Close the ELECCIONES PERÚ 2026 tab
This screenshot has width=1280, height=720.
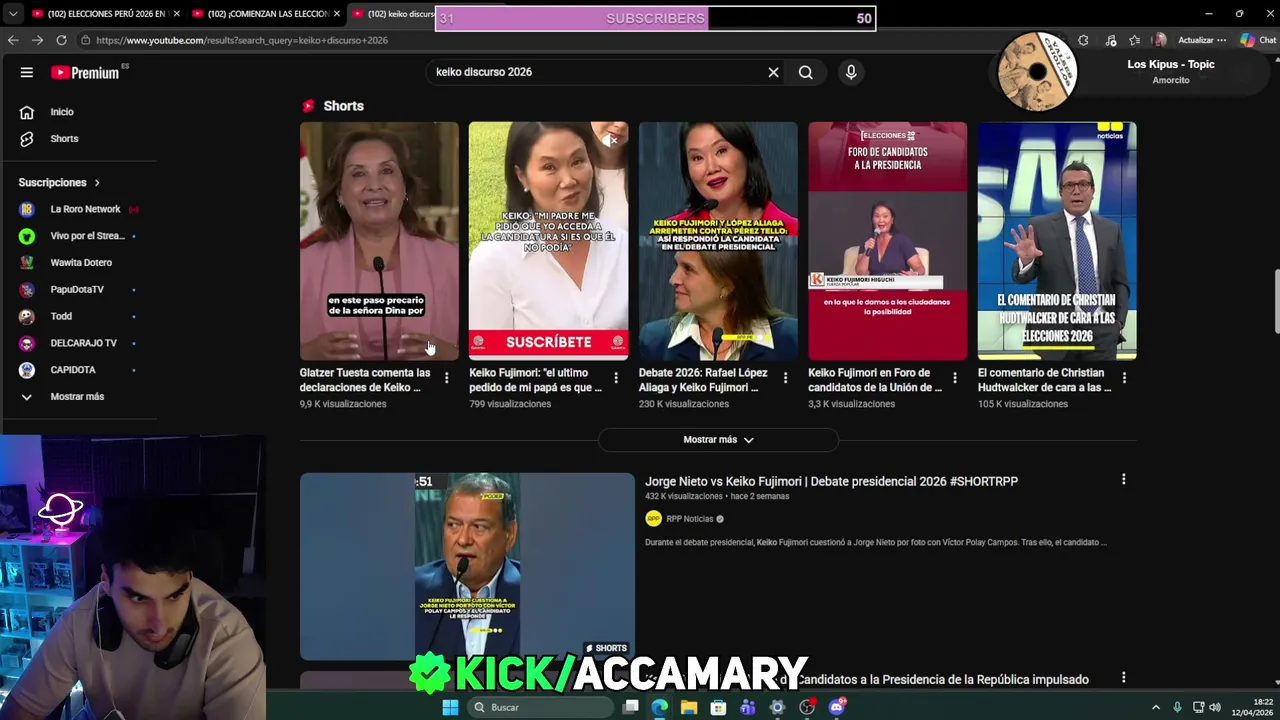176,14
